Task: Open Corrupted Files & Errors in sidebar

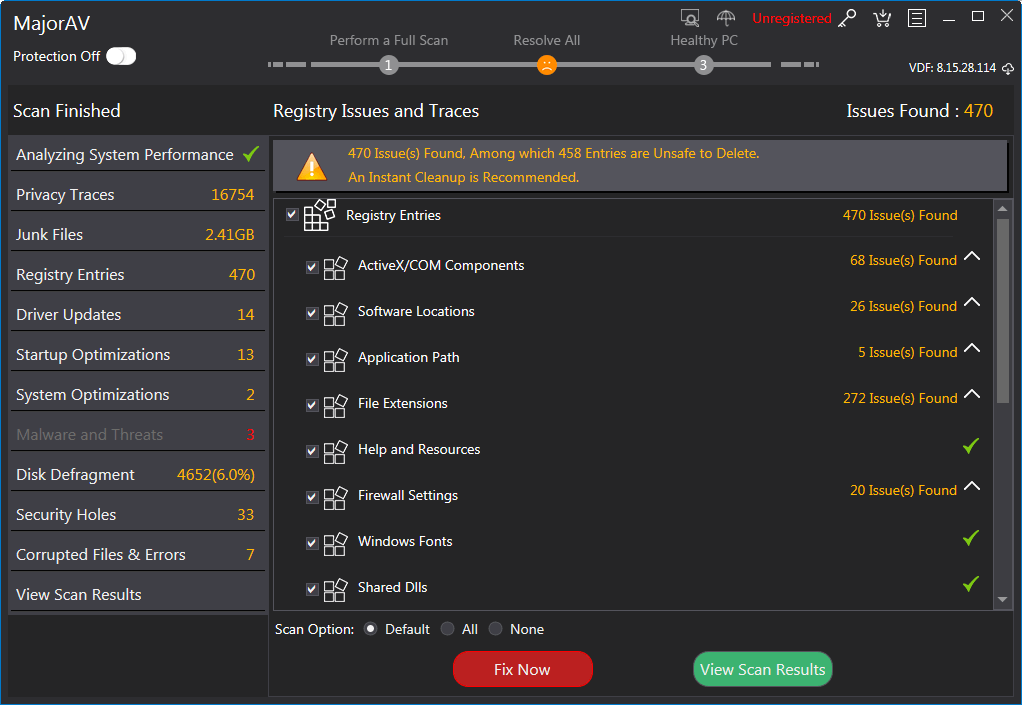Action: coord(138,554)
